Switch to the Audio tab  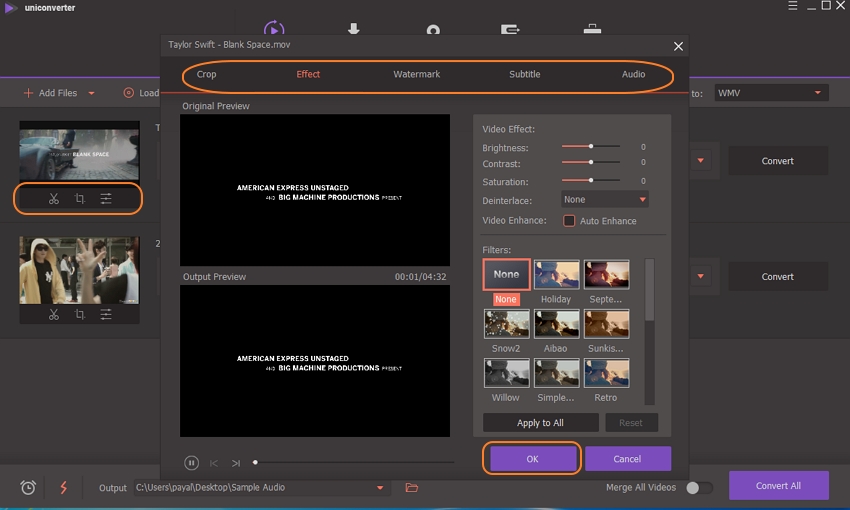(633, 74)
